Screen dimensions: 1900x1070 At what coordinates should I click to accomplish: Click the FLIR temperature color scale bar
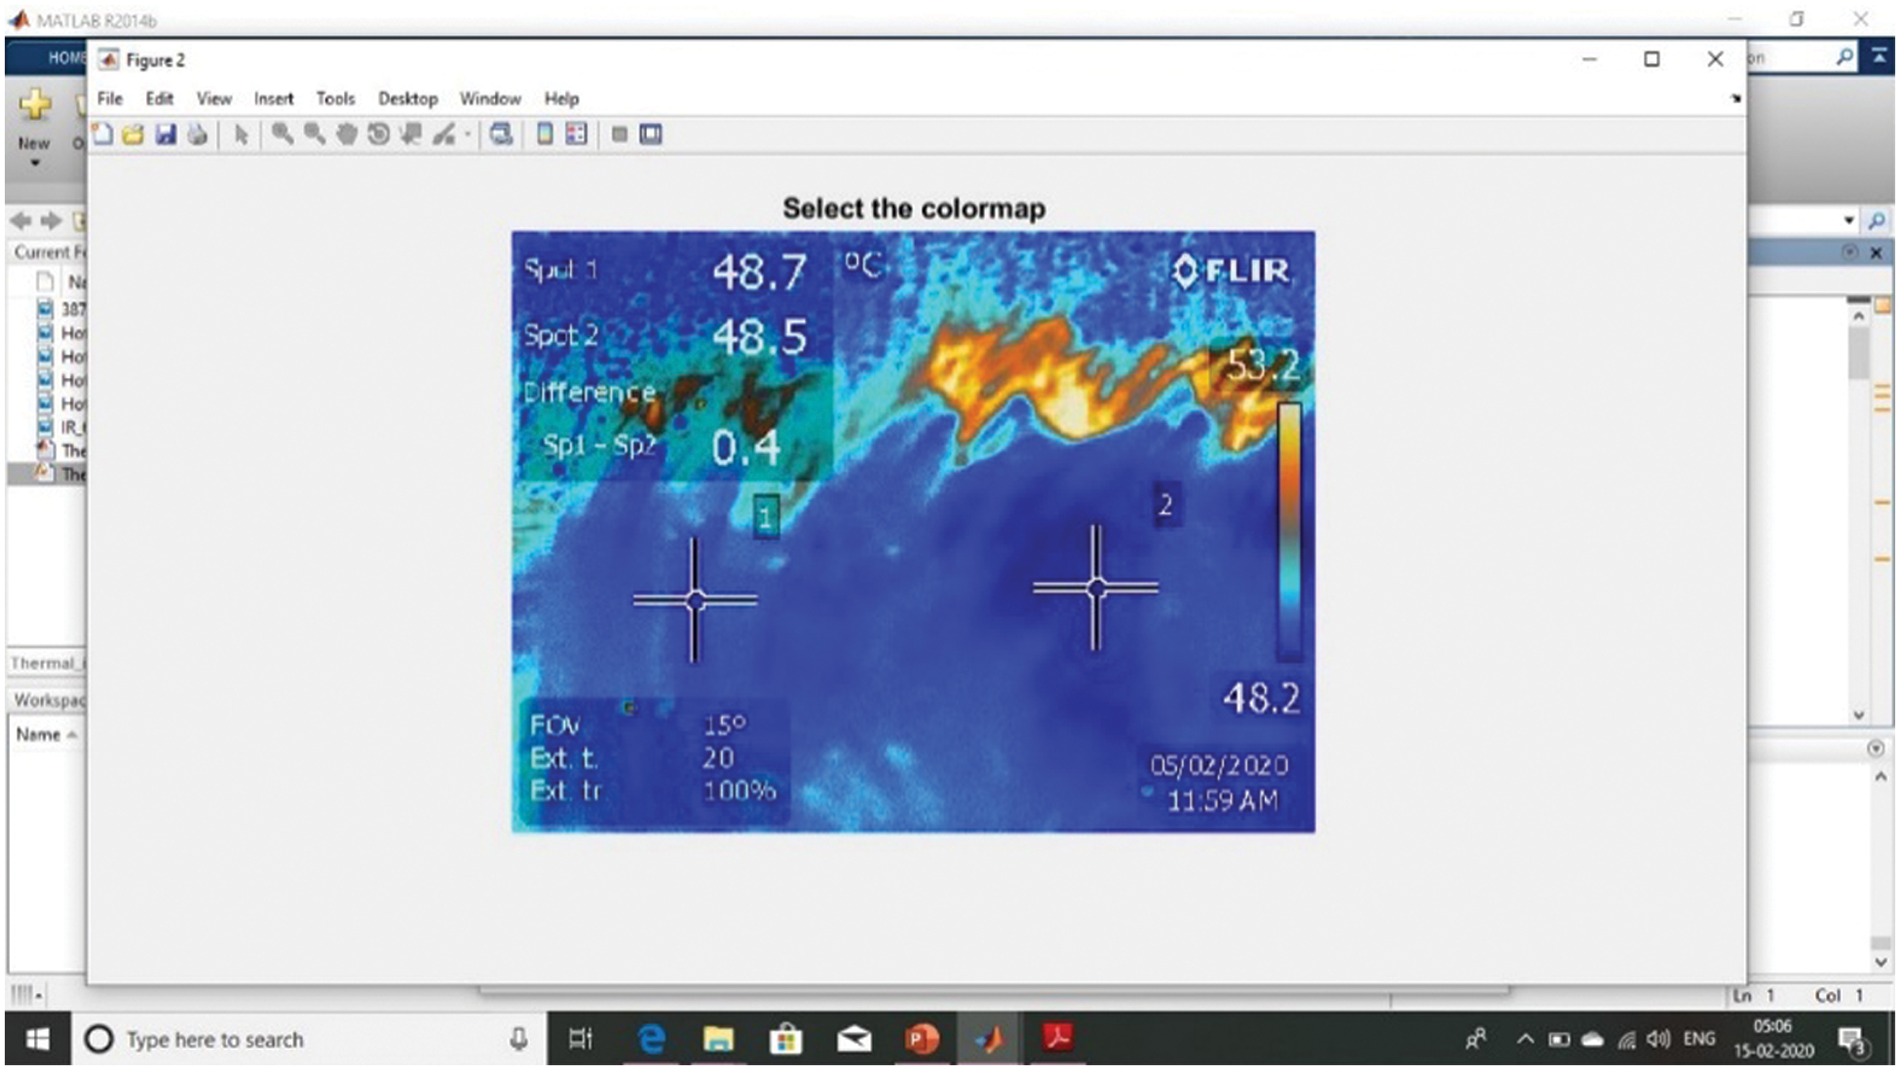(1290, 530)
